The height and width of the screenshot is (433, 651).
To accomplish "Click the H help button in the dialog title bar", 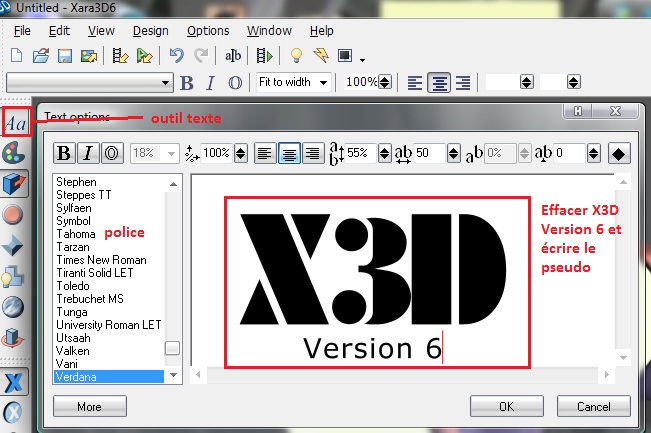I will [x=578, y=111].
